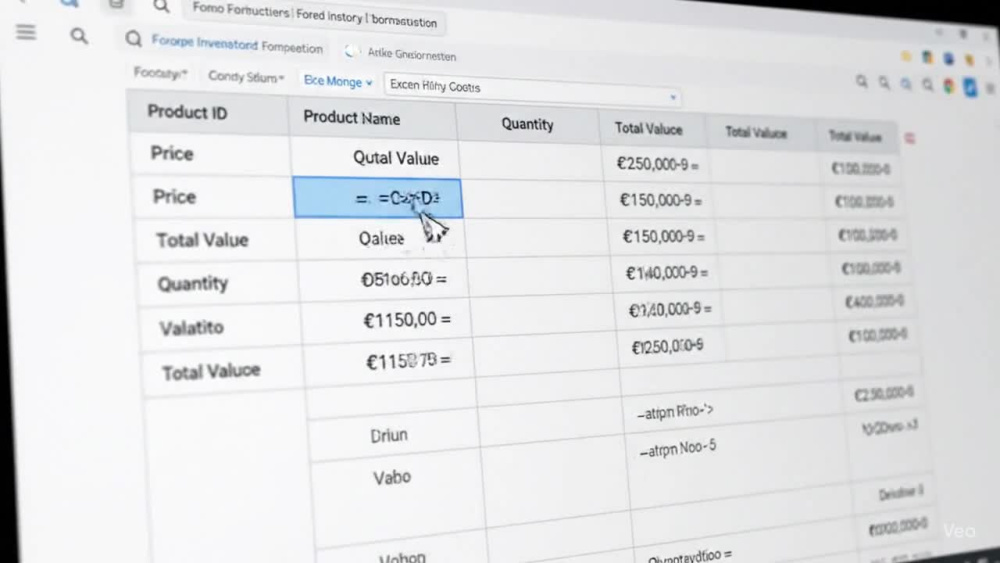Open the hamburger menu icon
1000x563 pixels.
26,31
